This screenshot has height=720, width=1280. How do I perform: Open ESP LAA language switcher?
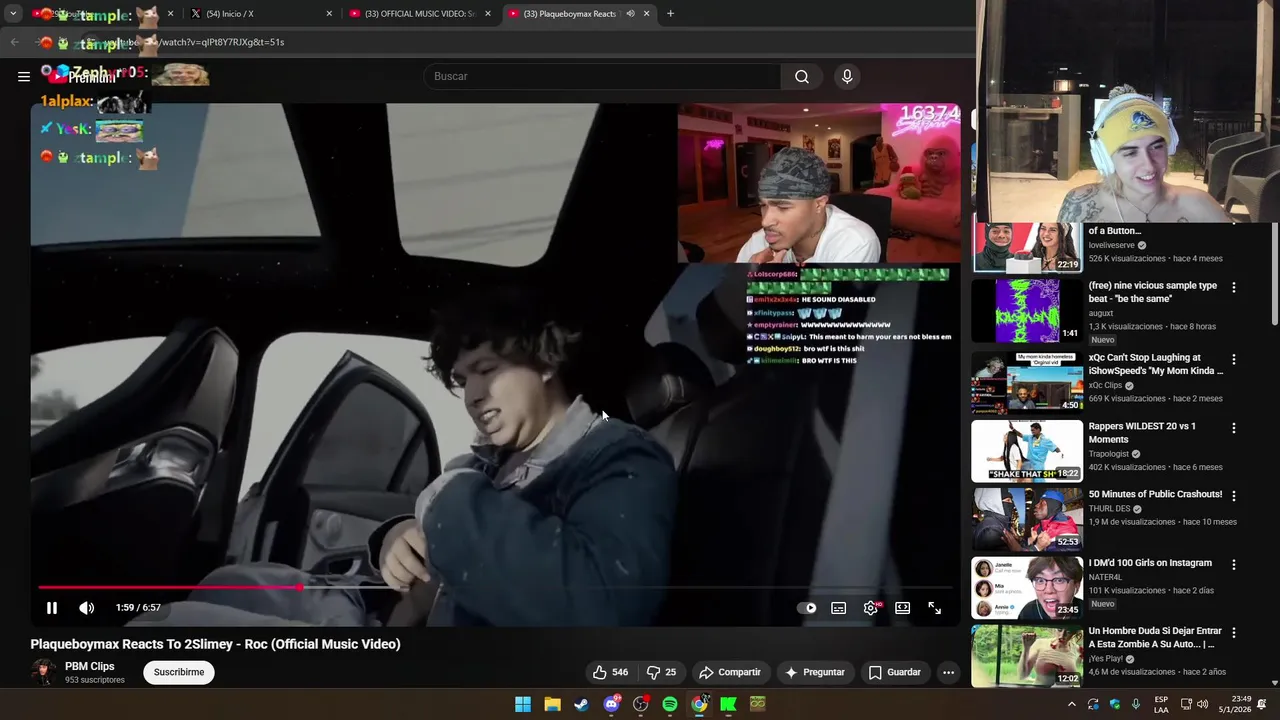click(1161, 704)
